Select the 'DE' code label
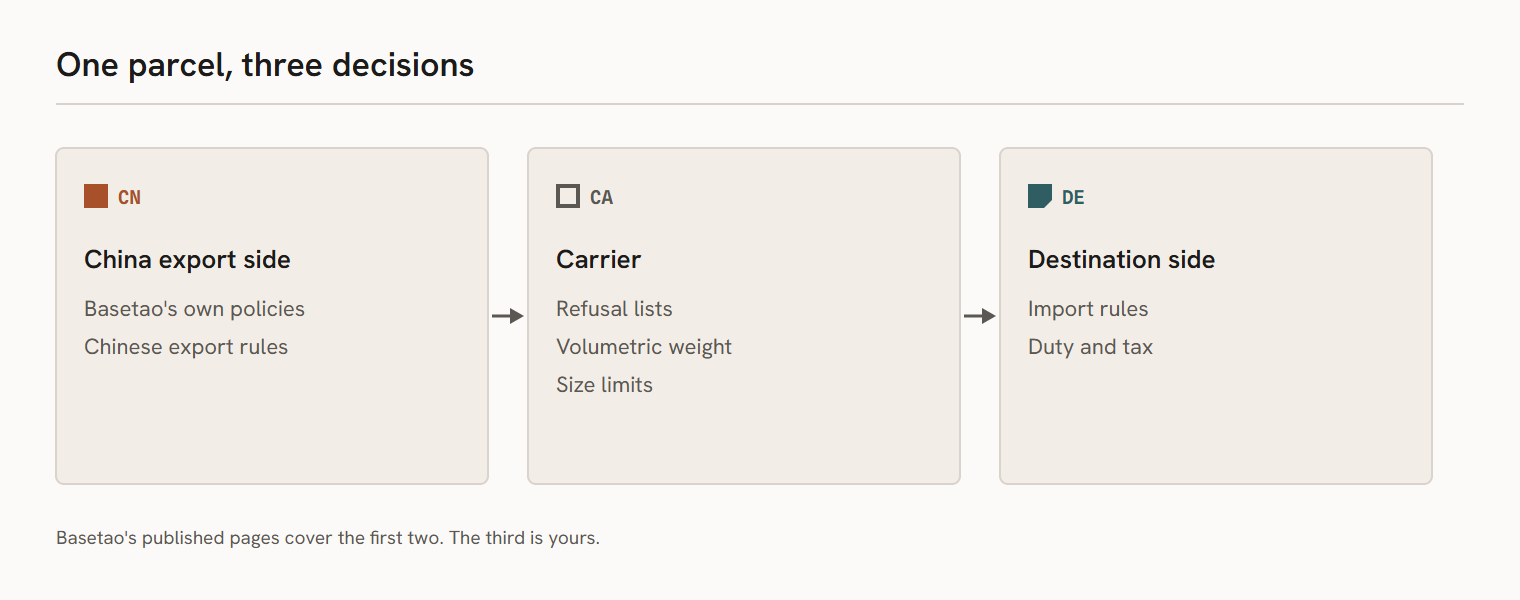The image size is (1520, 600). tap(1073, 197)
